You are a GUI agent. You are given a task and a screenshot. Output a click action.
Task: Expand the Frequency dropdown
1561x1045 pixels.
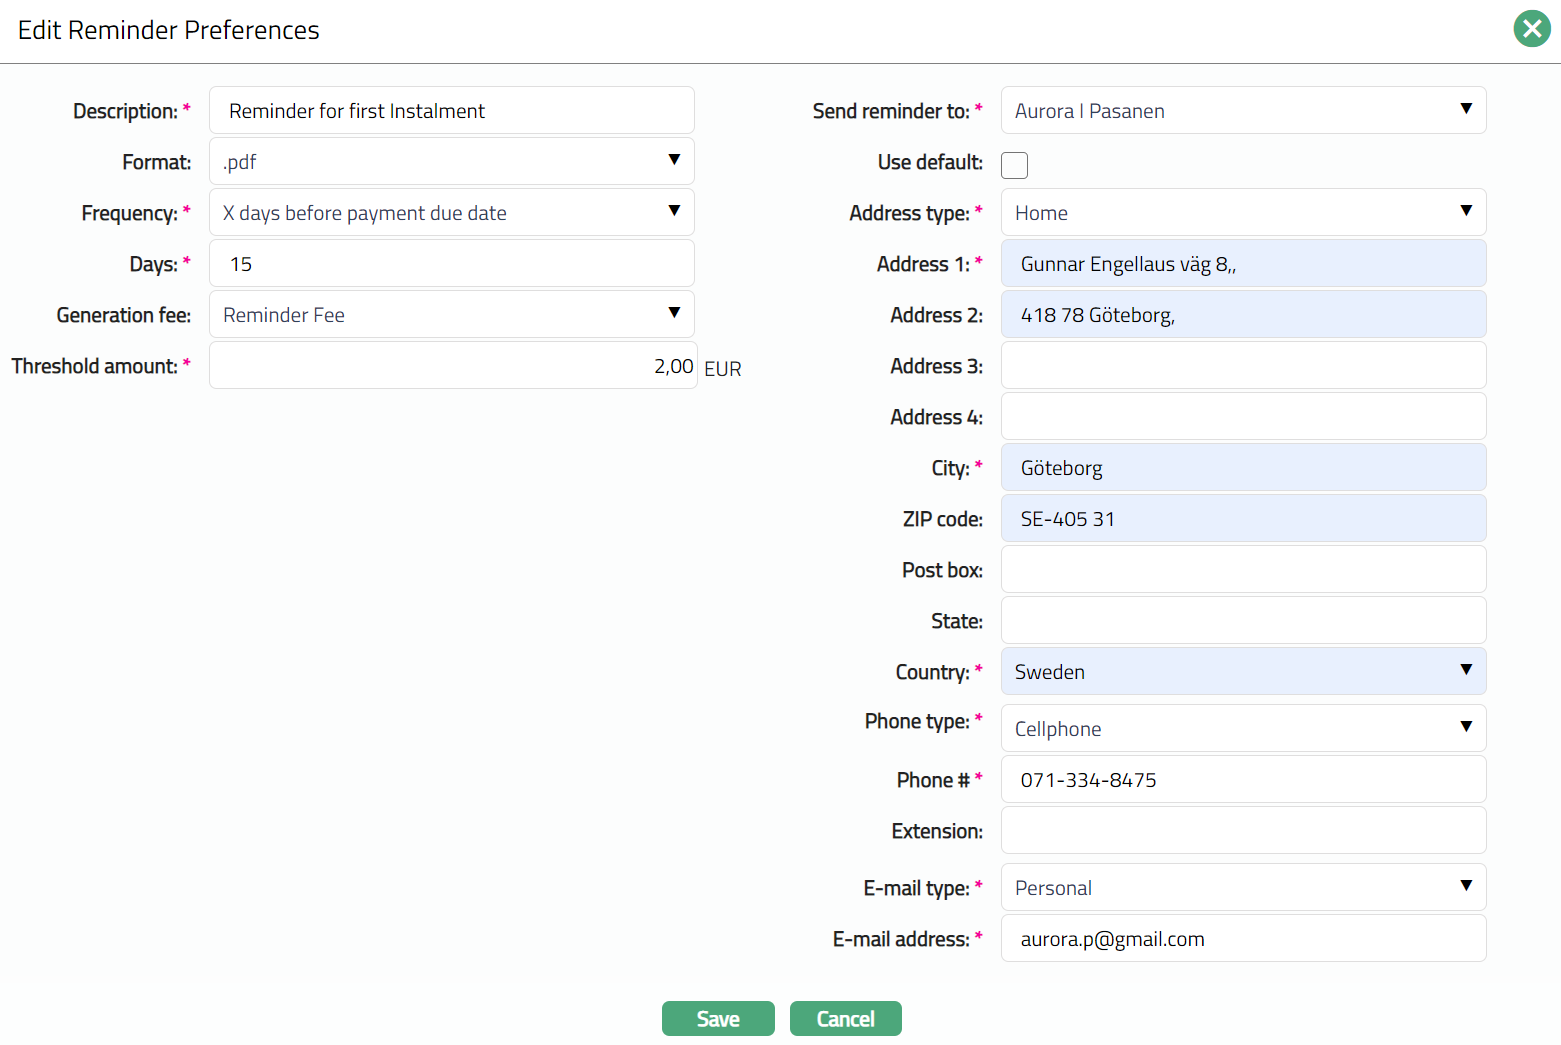tap(451, 213)
